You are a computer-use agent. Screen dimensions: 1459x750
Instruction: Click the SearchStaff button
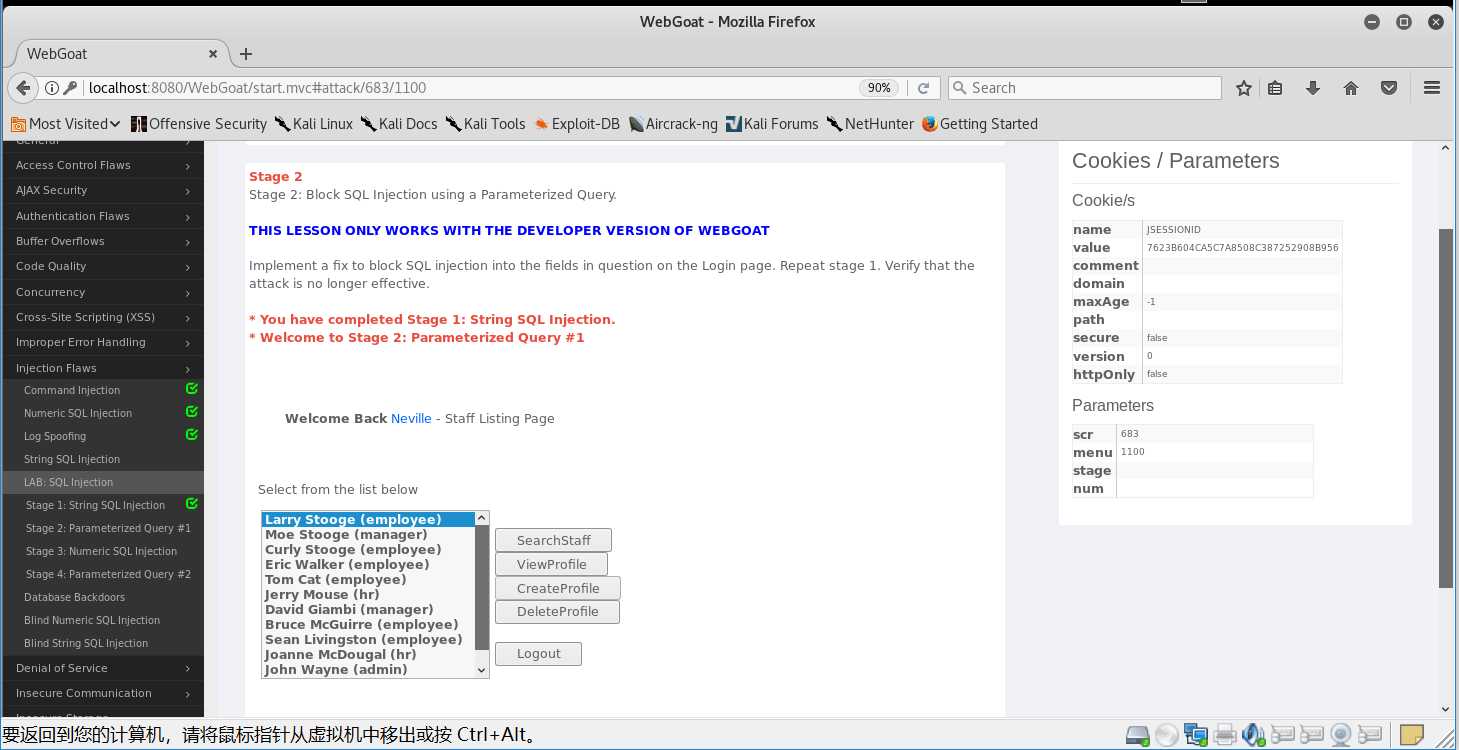tap(553, 540)
